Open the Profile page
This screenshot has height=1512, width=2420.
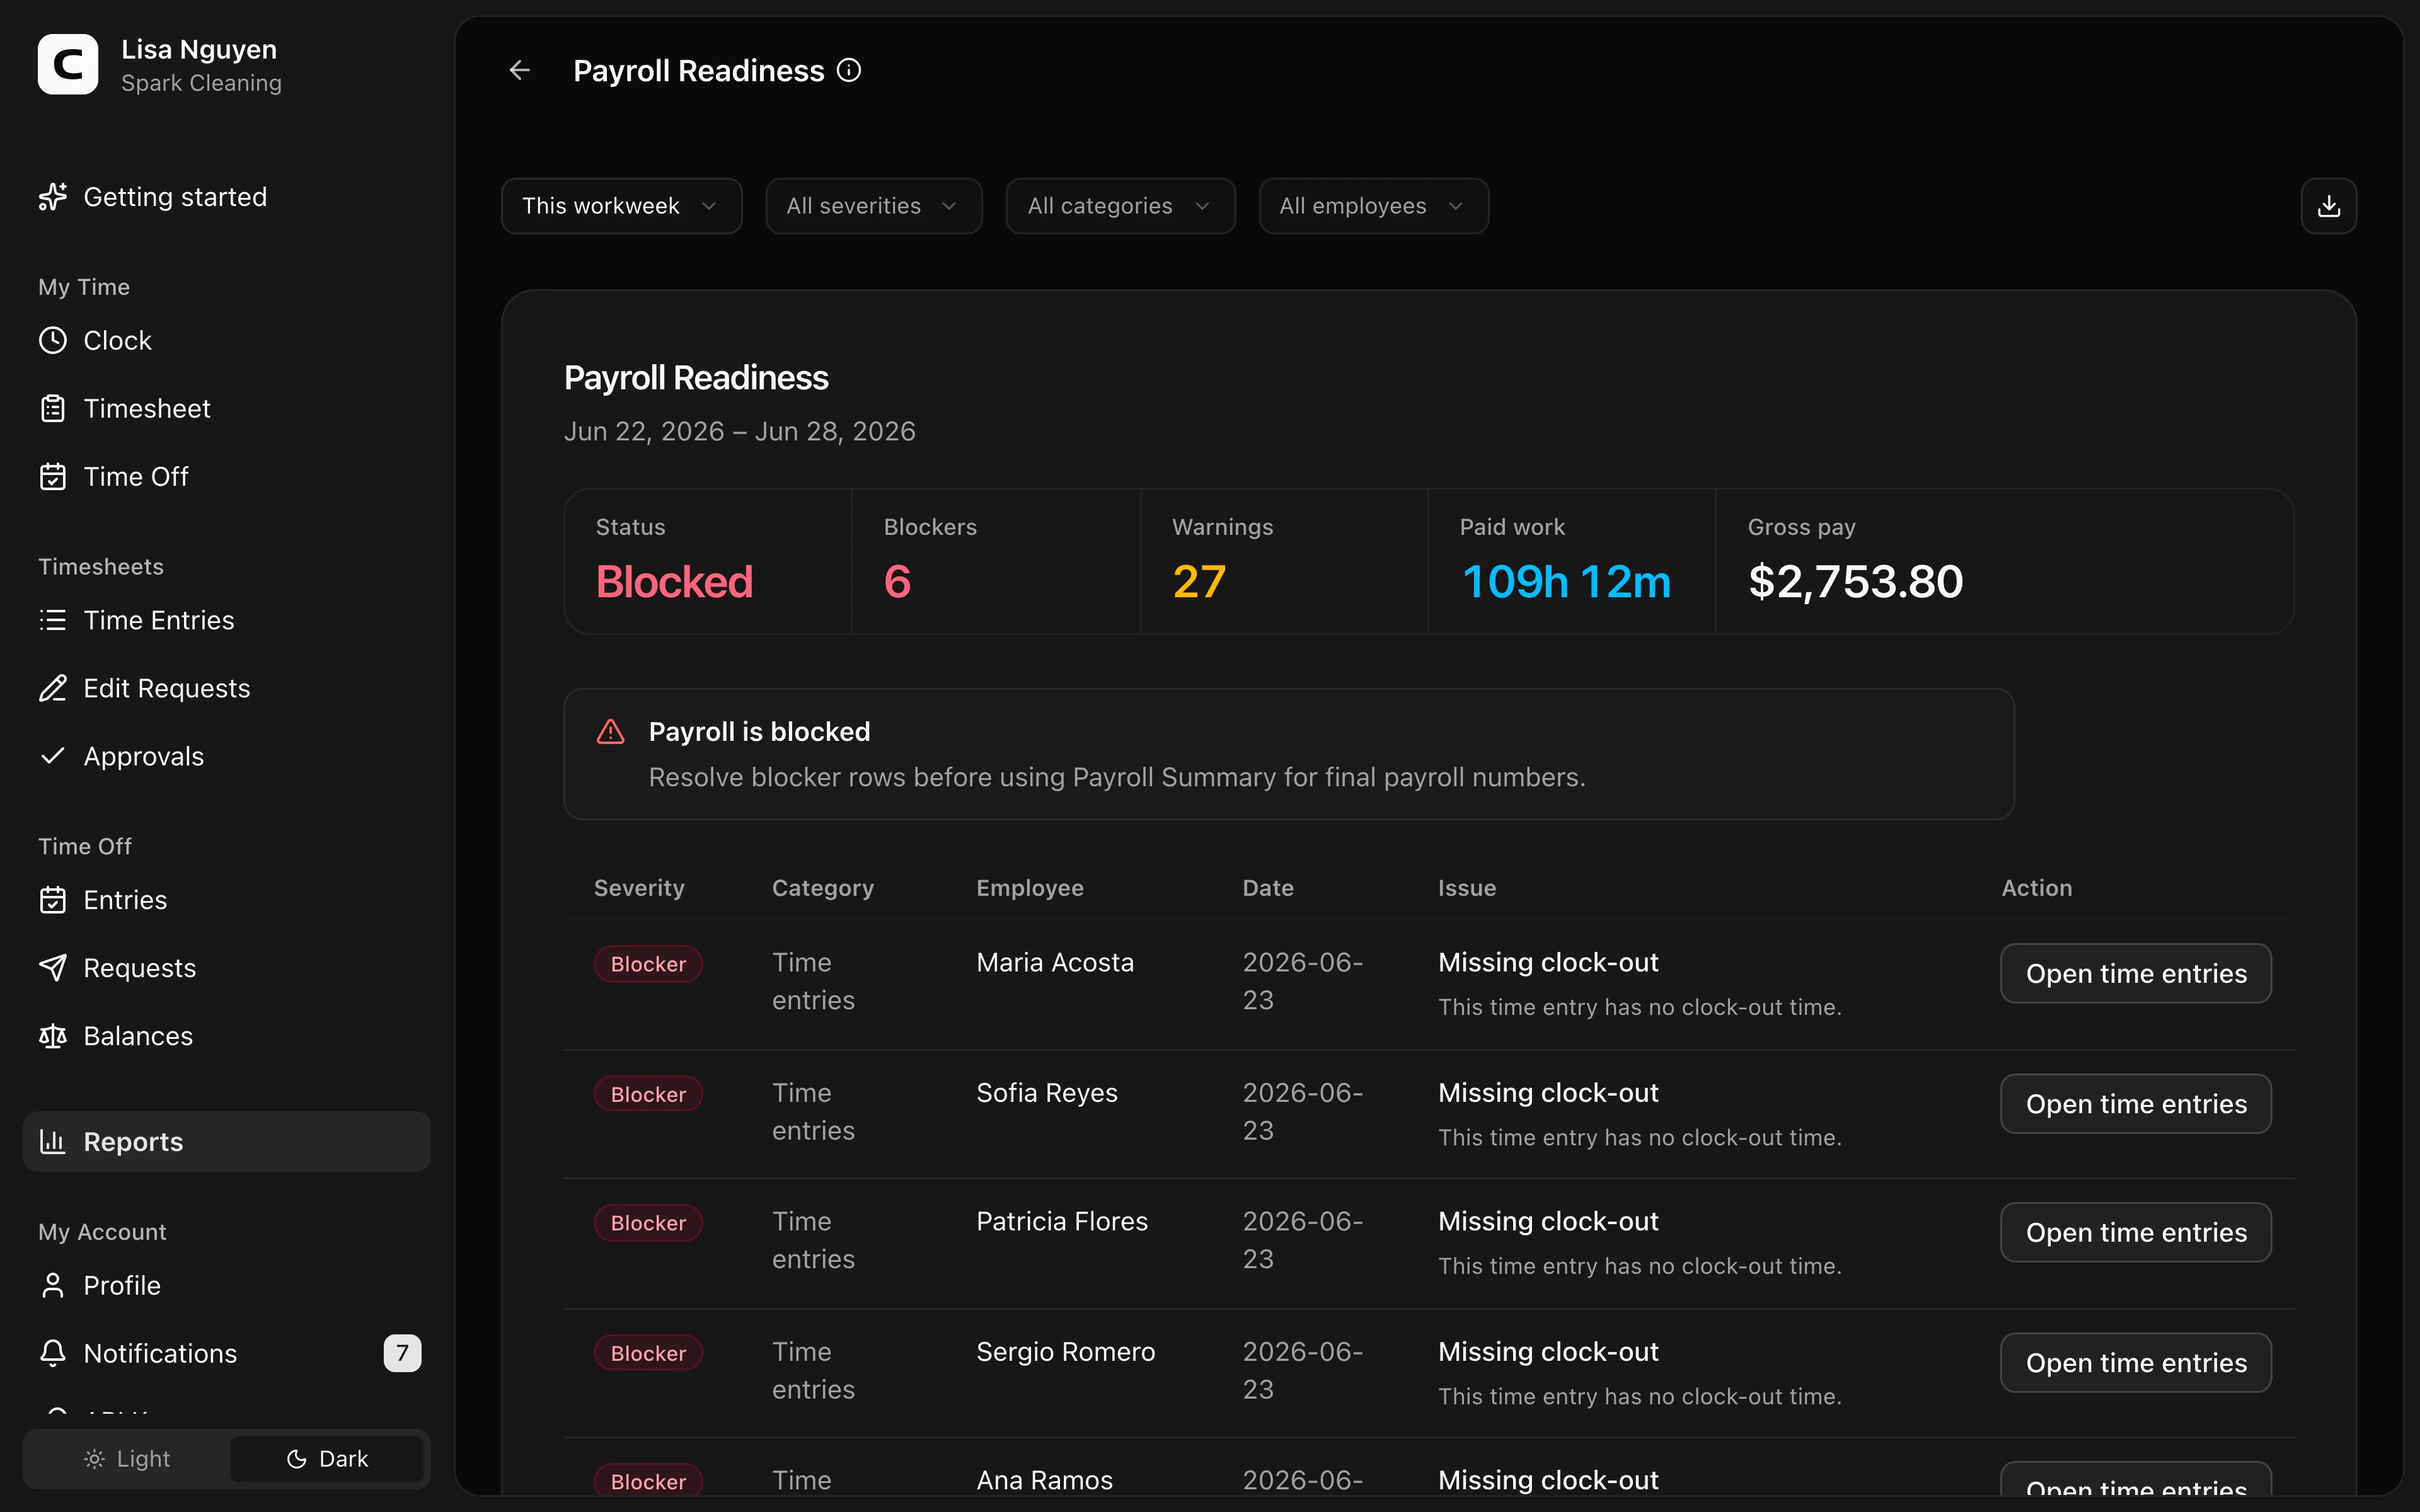coord(226,1285)
